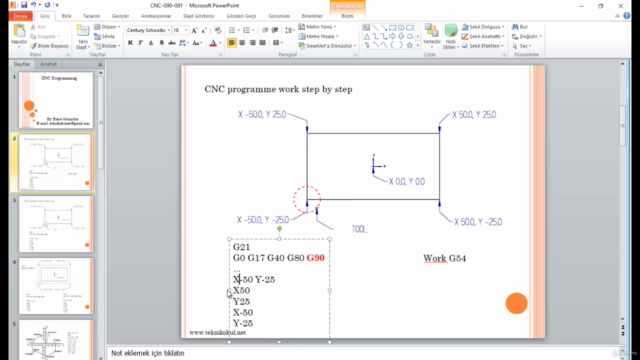Click the line spacing icon

coord(289,30)
